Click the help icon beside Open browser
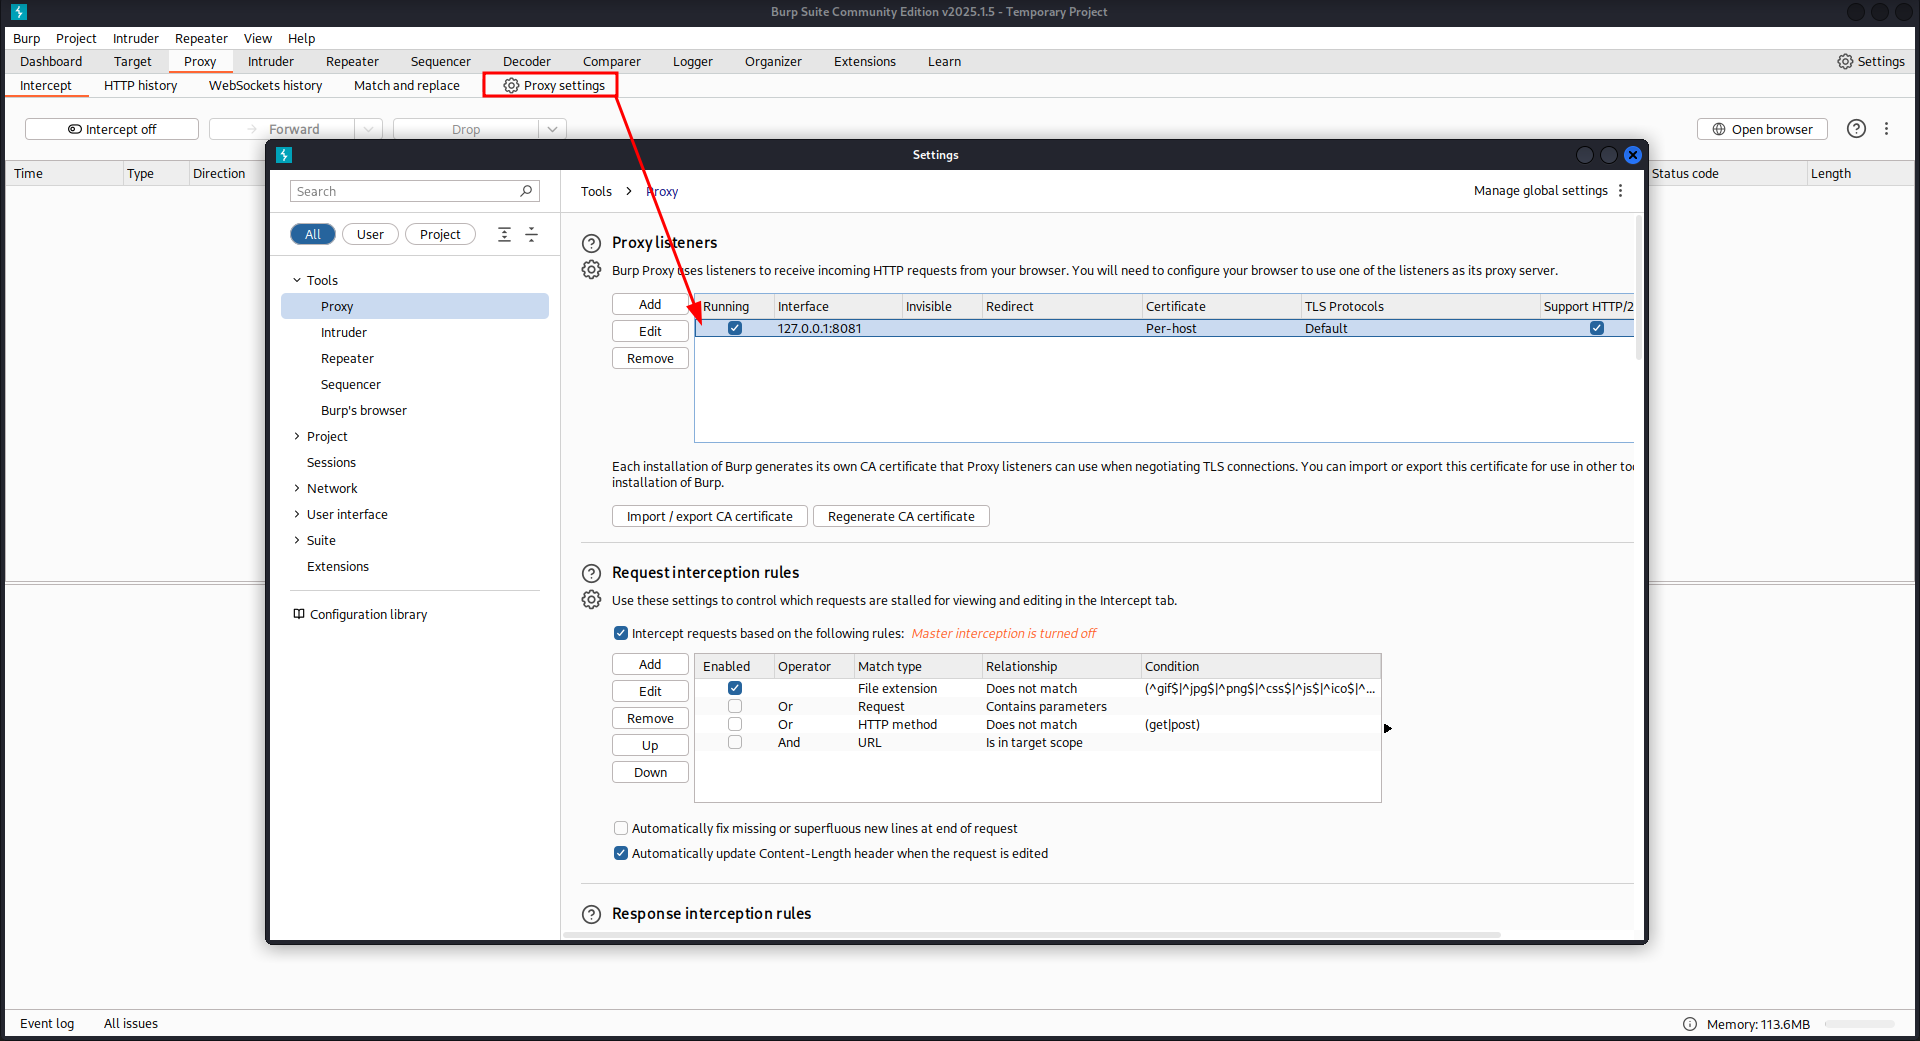This screenshot has height=1041, width=1920. [x=1856, y=129]
